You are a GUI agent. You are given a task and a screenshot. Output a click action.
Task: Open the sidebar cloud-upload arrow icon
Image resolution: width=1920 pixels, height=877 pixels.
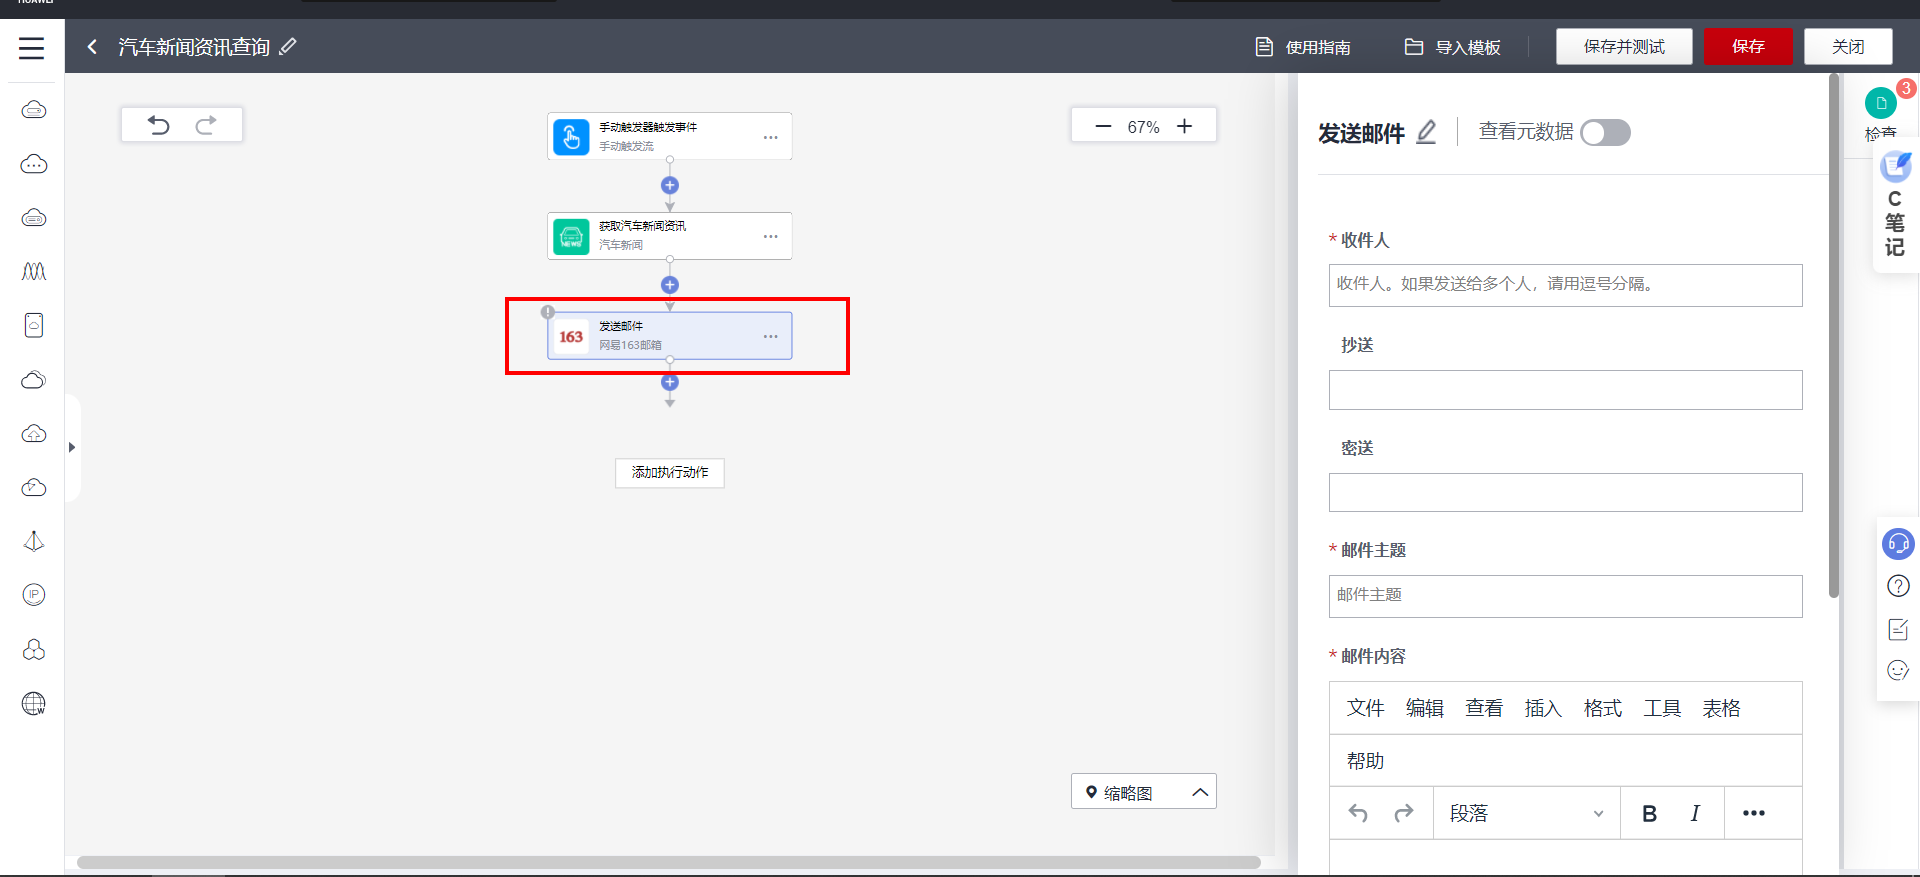(x=34, y=433)
